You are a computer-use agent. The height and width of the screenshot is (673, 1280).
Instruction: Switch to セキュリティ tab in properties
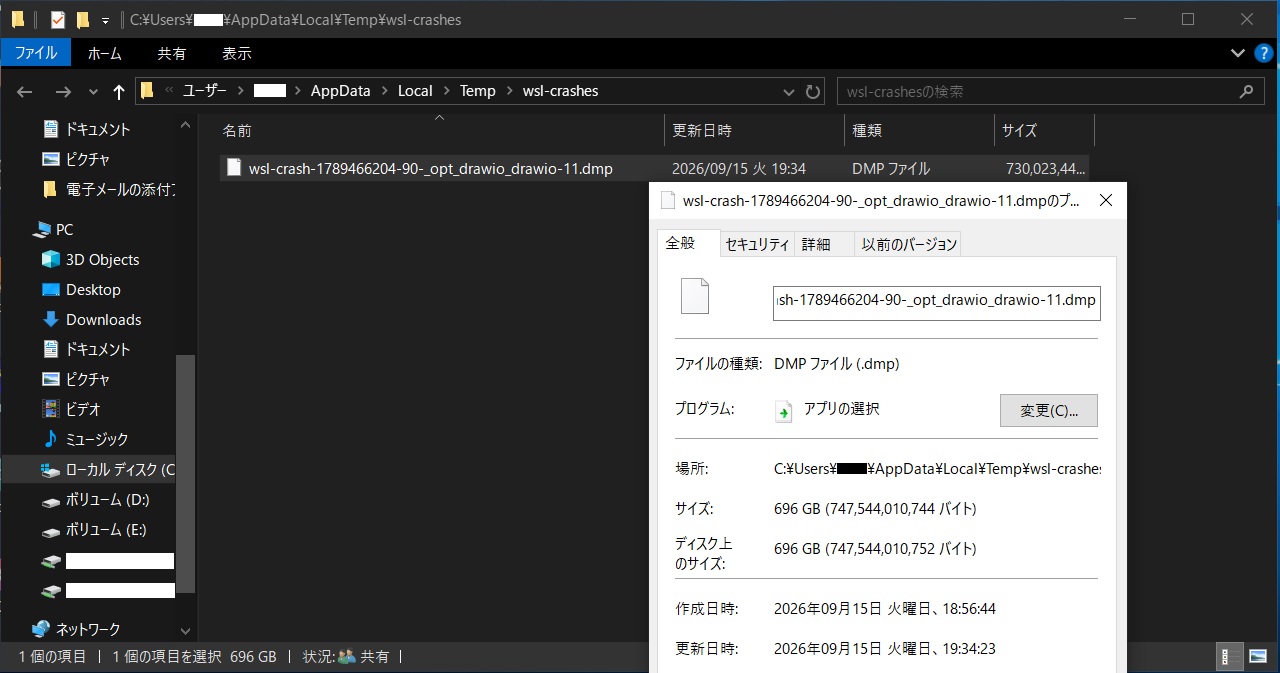[757, 244]
